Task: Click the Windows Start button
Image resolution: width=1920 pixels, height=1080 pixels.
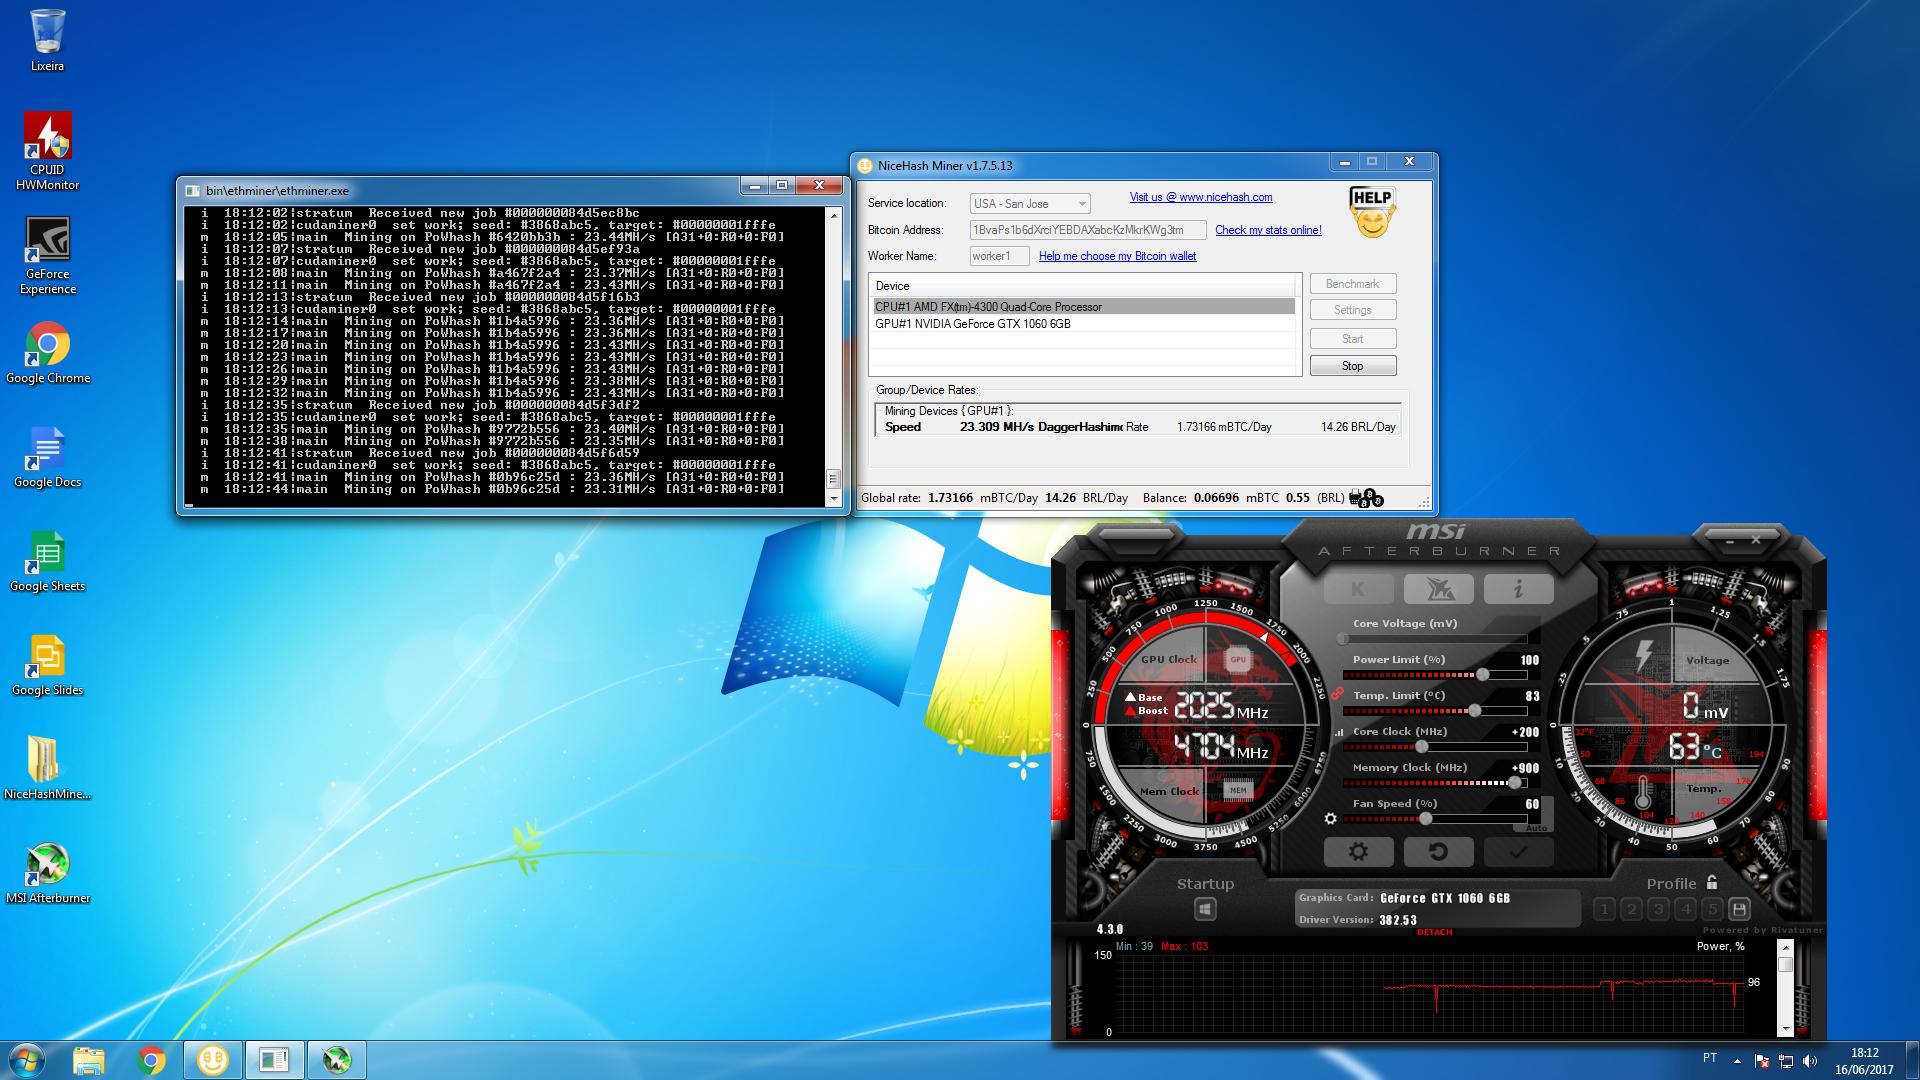Action: coord(26,1060)
